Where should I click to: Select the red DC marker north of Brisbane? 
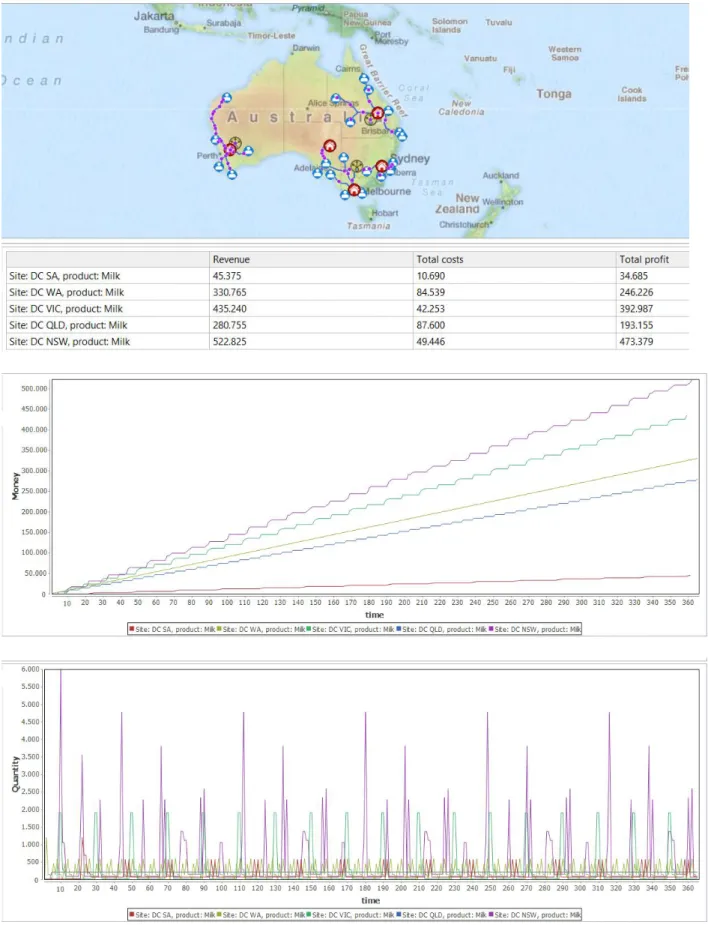[378, 113]
